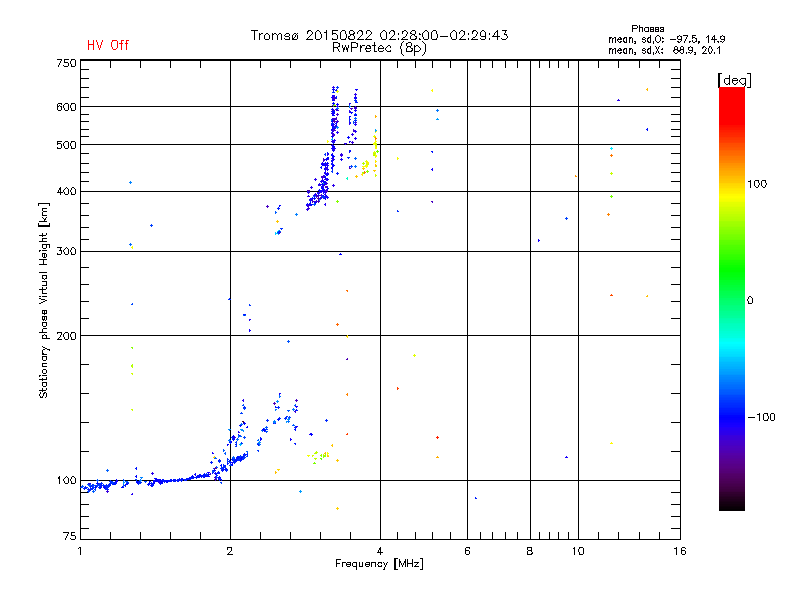Click the y-axis tick '75'

coord(70,536)
